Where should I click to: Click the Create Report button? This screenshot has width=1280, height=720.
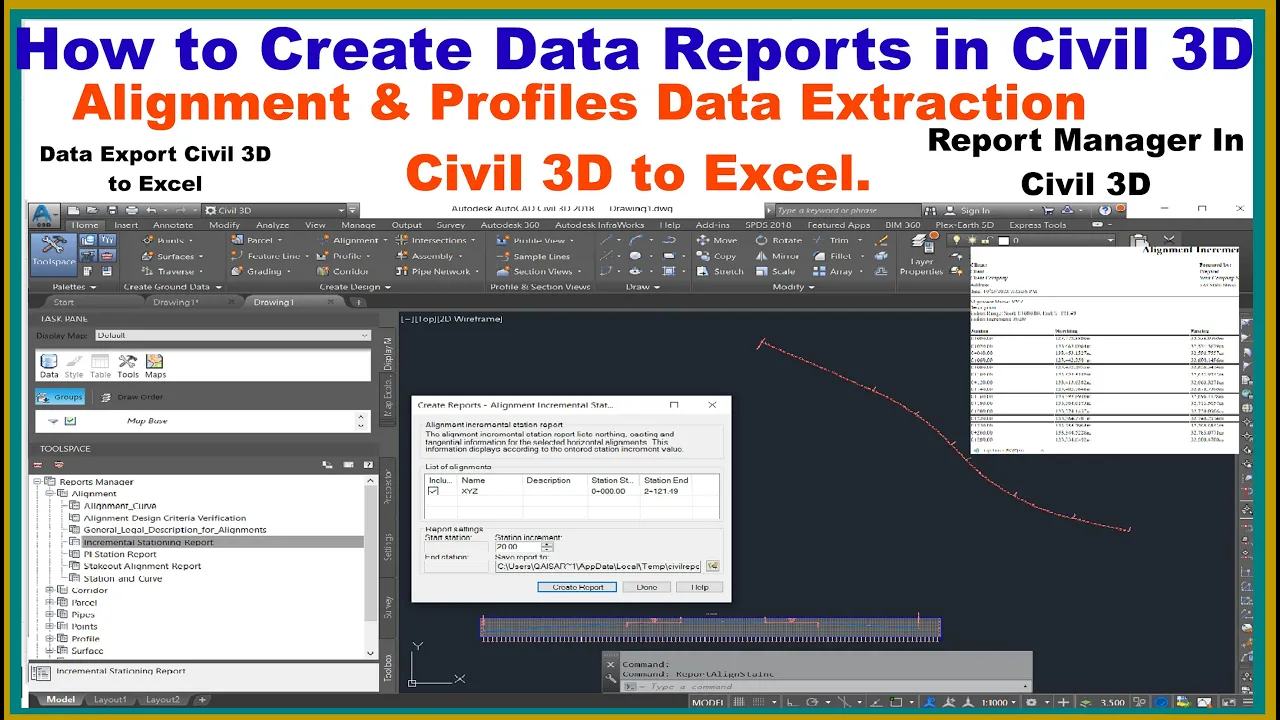coord(577,587)
